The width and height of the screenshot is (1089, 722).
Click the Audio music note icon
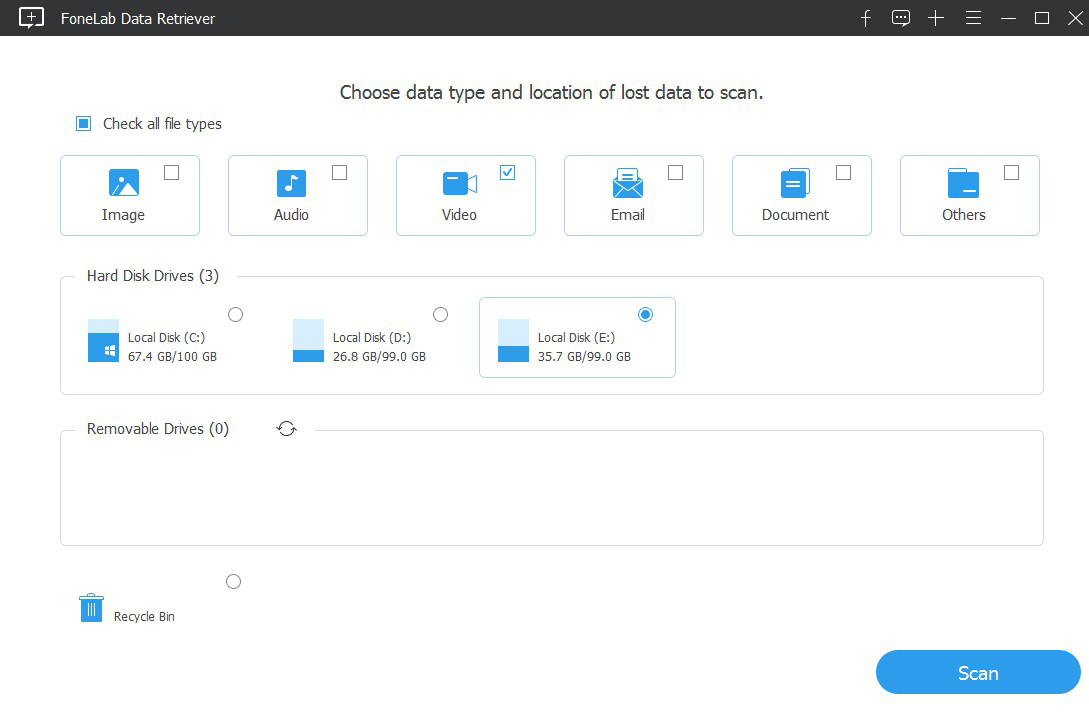point(291,183)
